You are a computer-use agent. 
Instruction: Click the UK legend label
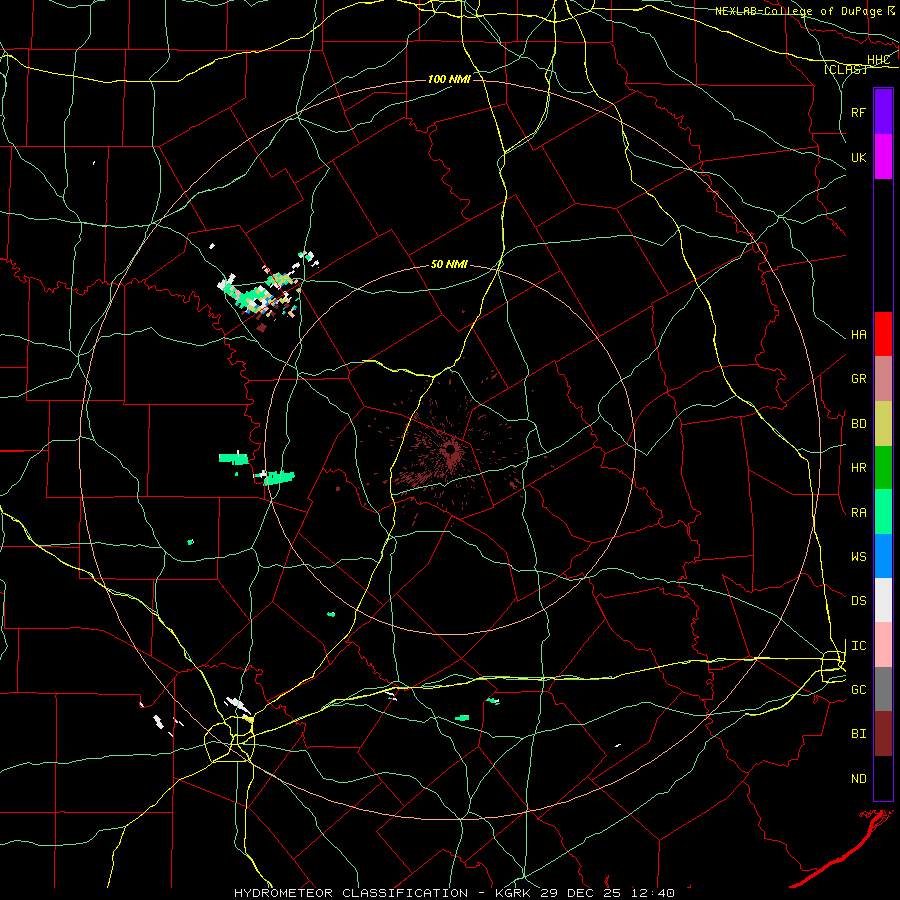(x=858, y=157)
